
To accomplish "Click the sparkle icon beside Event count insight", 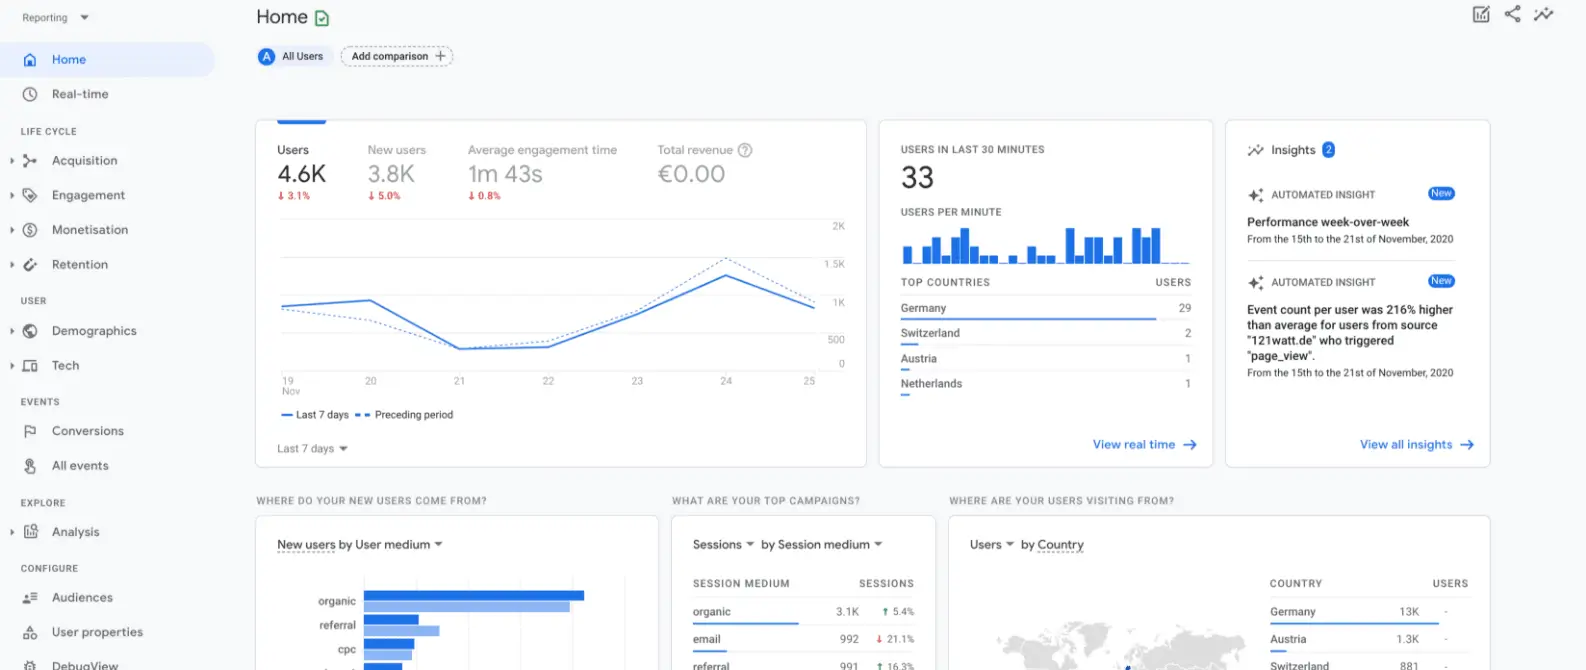I will (1256, 283).
